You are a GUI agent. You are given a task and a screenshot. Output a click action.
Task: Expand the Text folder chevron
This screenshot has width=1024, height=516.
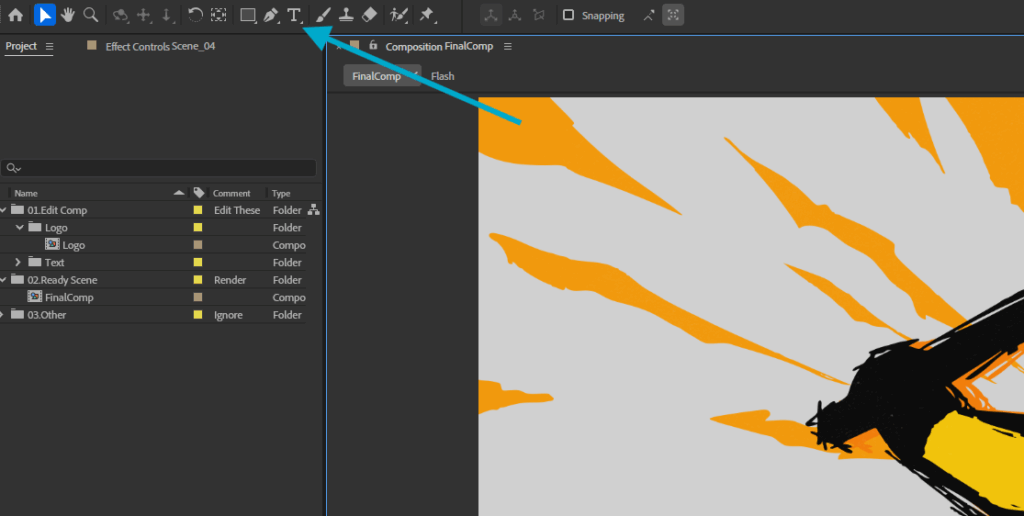pos(18,262)
